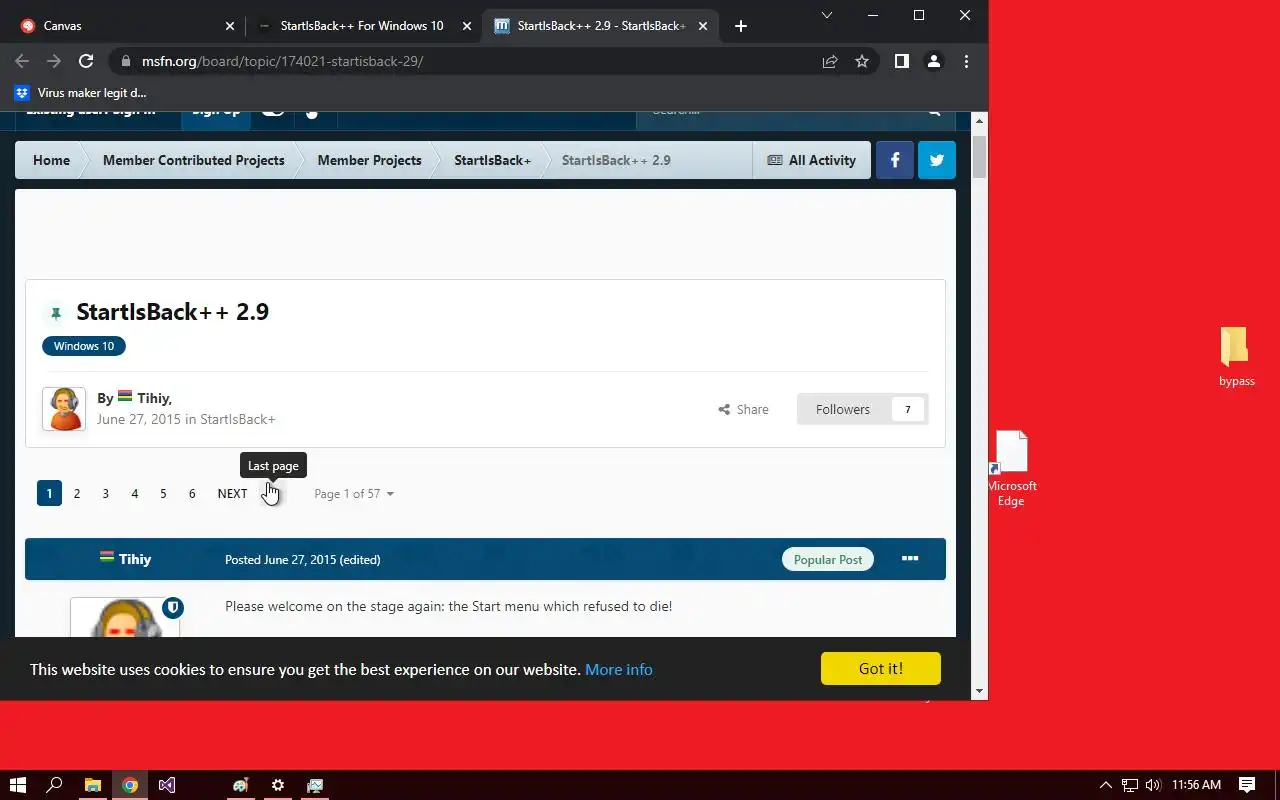Click the Share topic icon link

[744, 409]
